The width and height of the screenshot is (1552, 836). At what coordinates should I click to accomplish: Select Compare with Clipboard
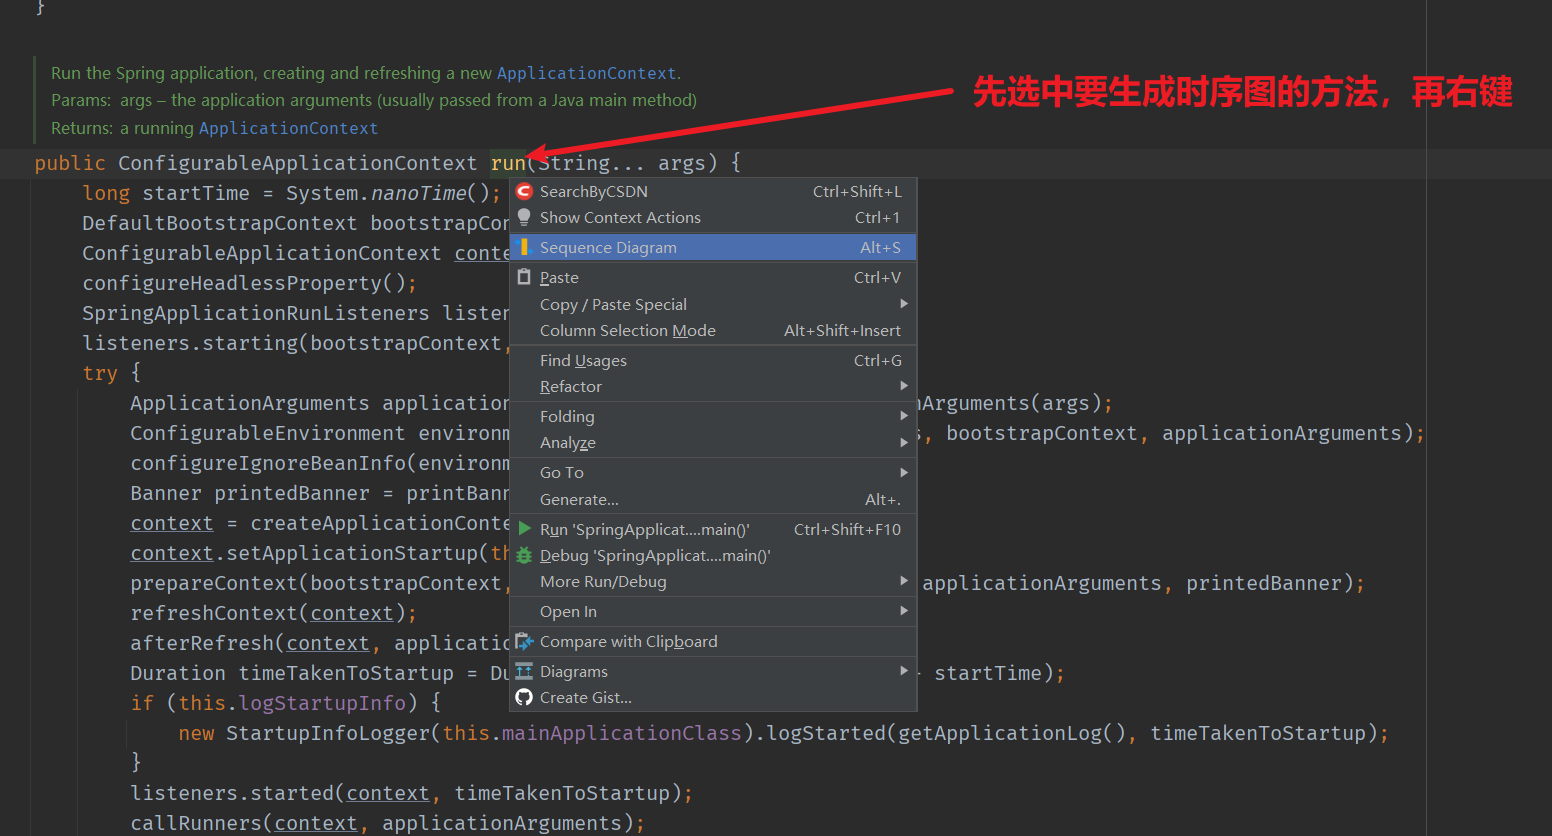pyautogui.click(x=713, y=641)
